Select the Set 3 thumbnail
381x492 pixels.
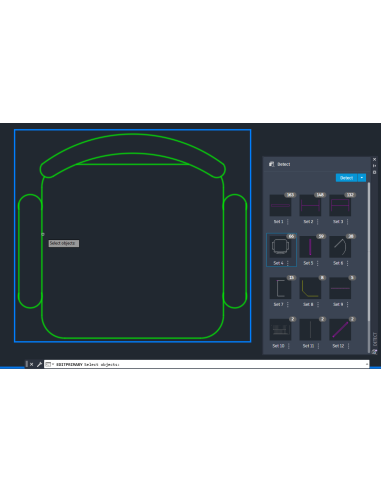340,206
